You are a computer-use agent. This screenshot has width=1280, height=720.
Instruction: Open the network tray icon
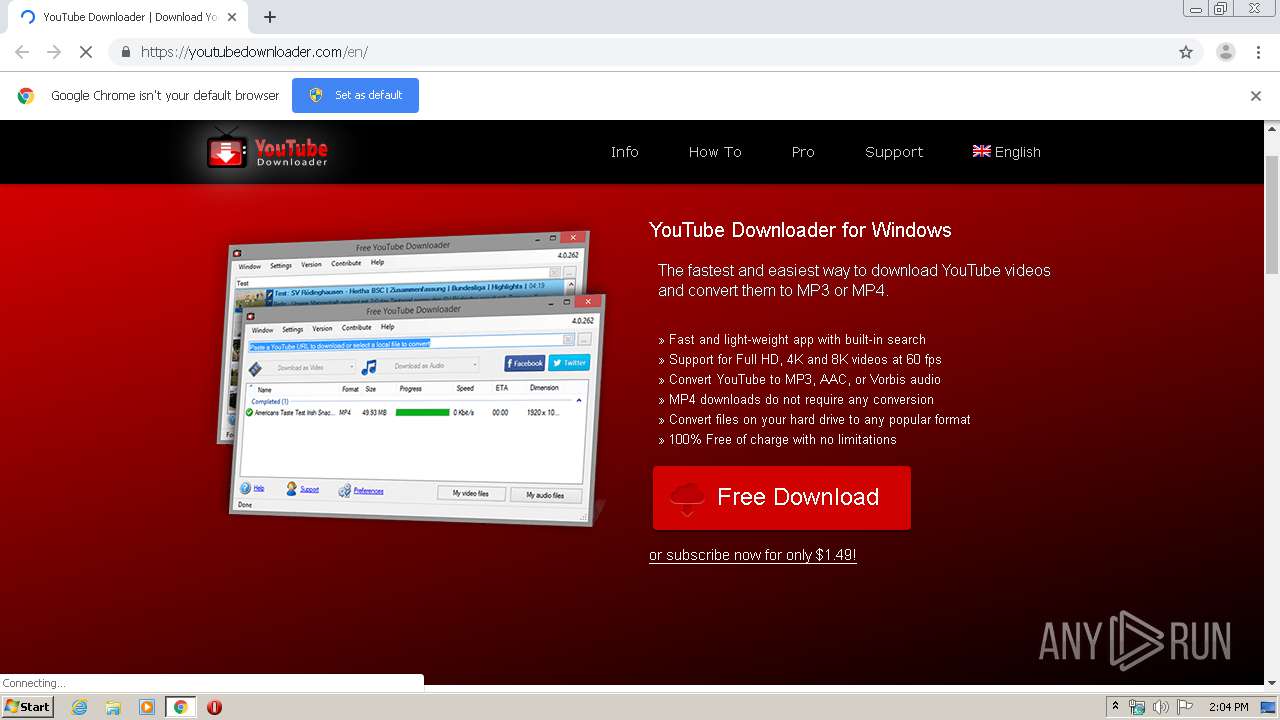tap(1137, 707)
